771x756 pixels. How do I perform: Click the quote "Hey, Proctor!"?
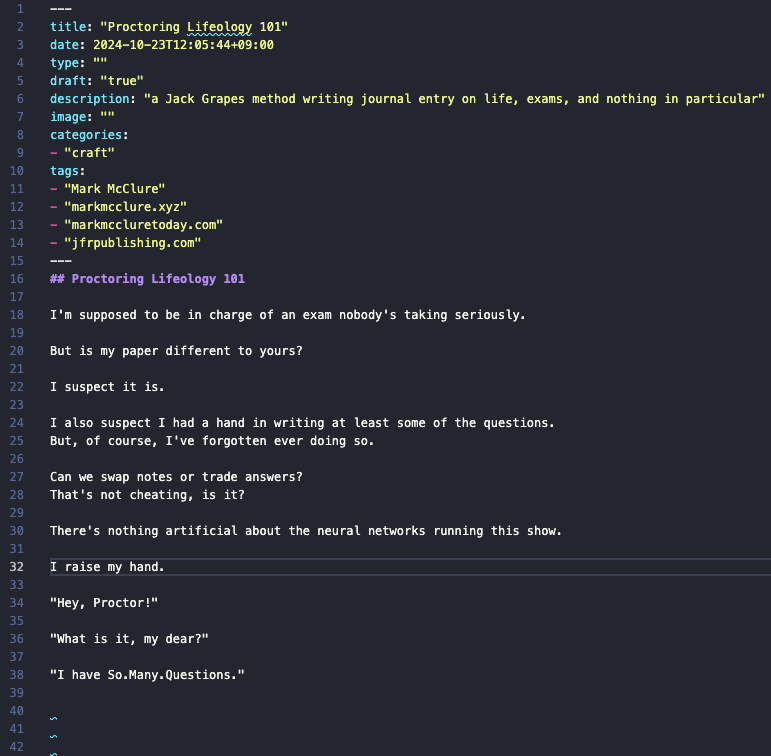point(104,603)
